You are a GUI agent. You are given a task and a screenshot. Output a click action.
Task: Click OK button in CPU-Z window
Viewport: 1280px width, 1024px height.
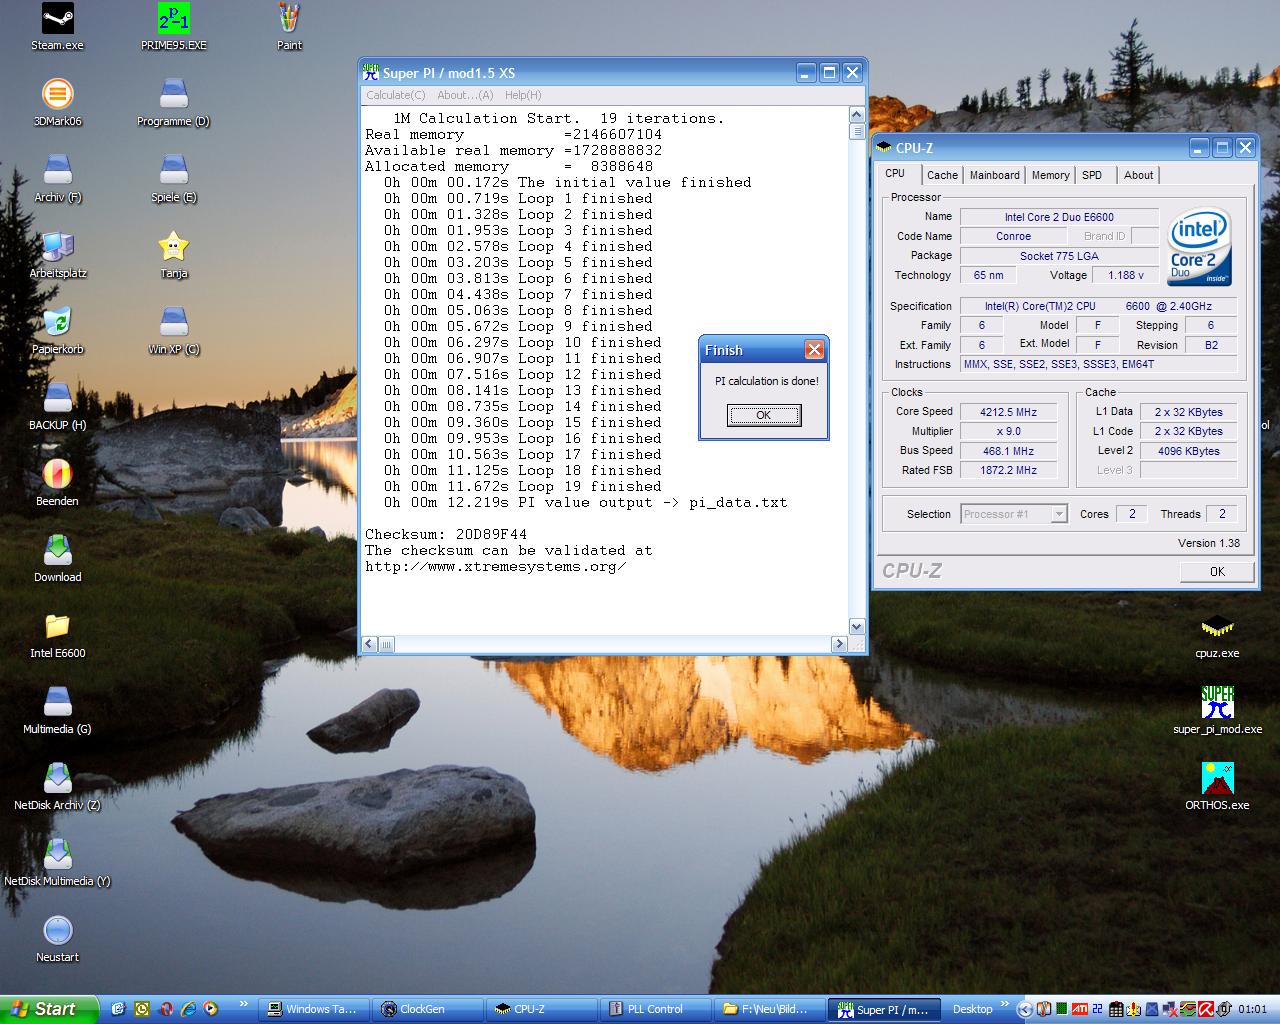(1217, 572)
